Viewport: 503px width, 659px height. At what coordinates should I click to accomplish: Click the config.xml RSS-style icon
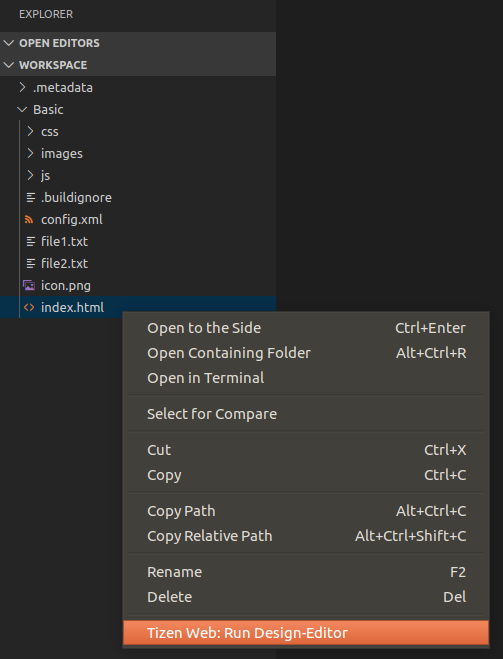click(x=29, y=219)
